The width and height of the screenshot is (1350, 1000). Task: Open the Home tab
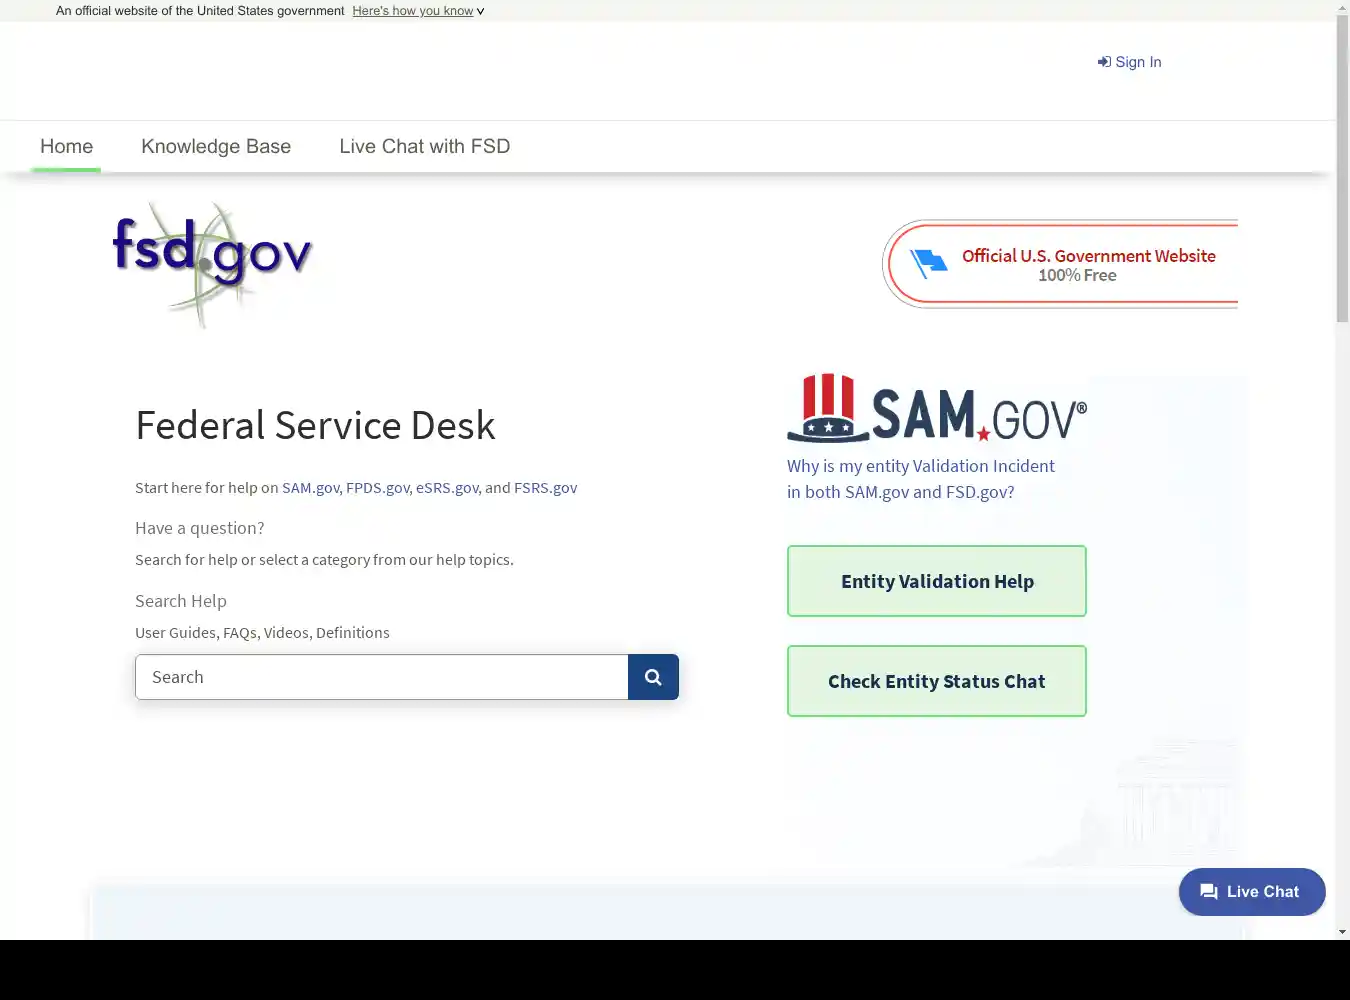point(66,146)
